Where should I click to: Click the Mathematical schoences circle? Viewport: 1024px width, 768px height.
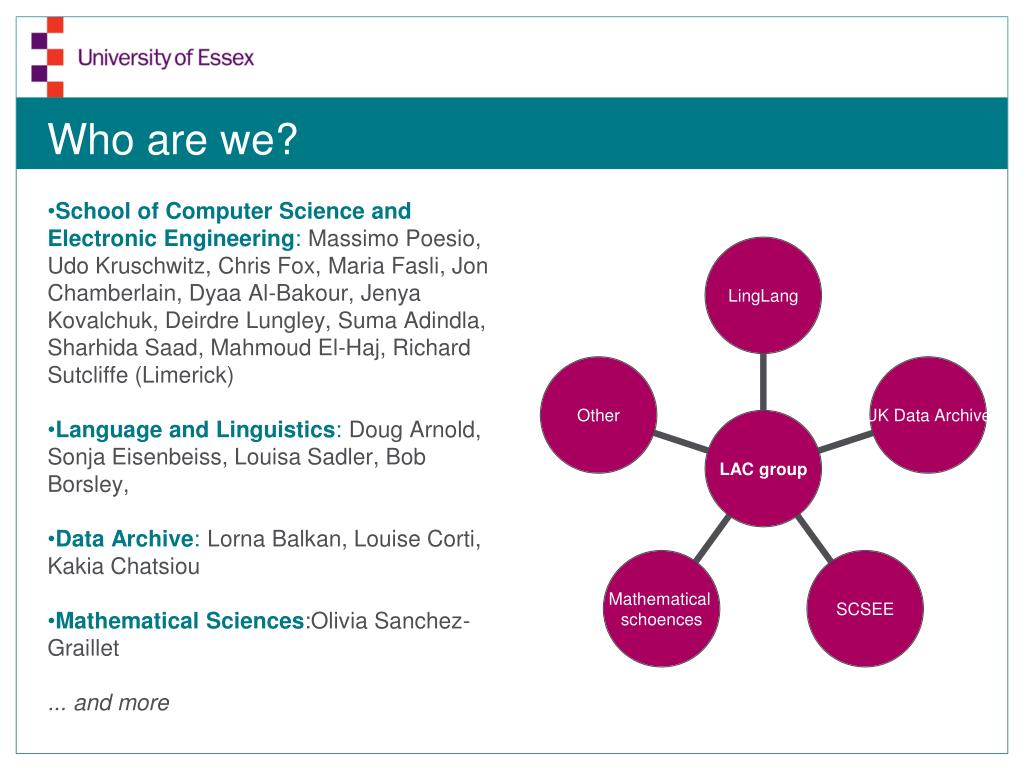tap(661, 609)
